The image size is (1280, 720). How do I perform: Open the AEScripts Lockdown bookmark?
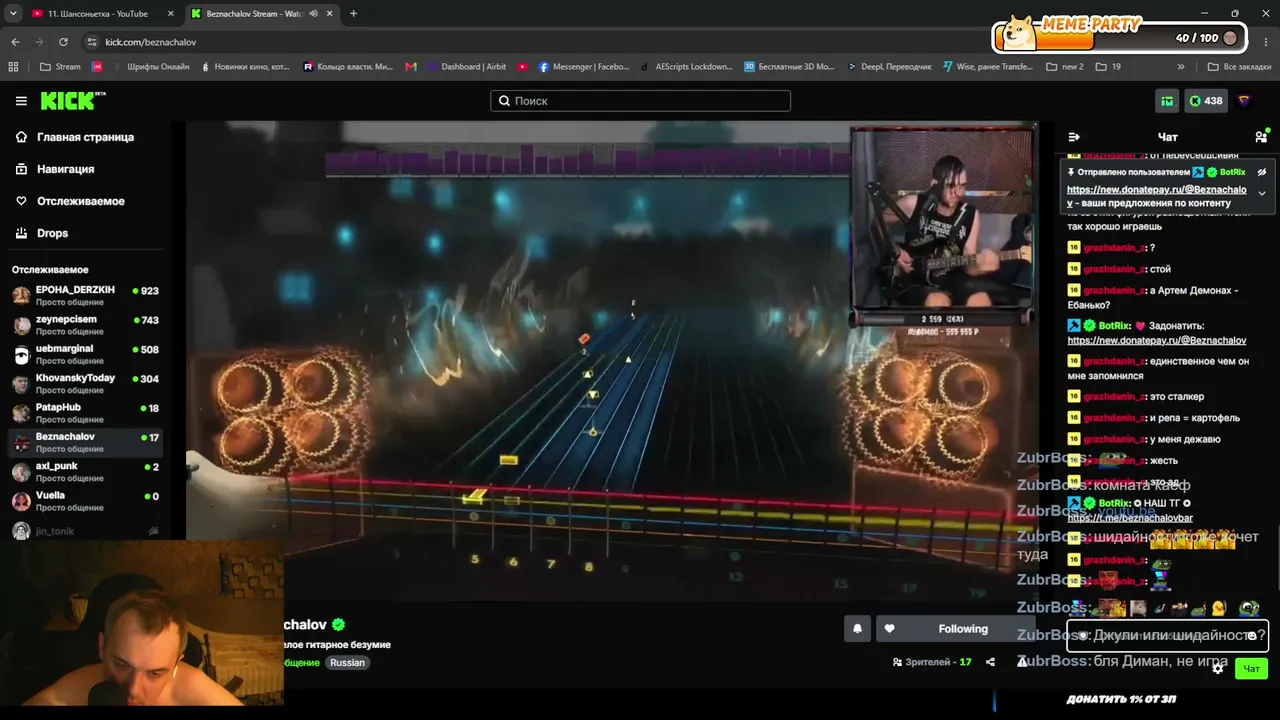(686, 67)
